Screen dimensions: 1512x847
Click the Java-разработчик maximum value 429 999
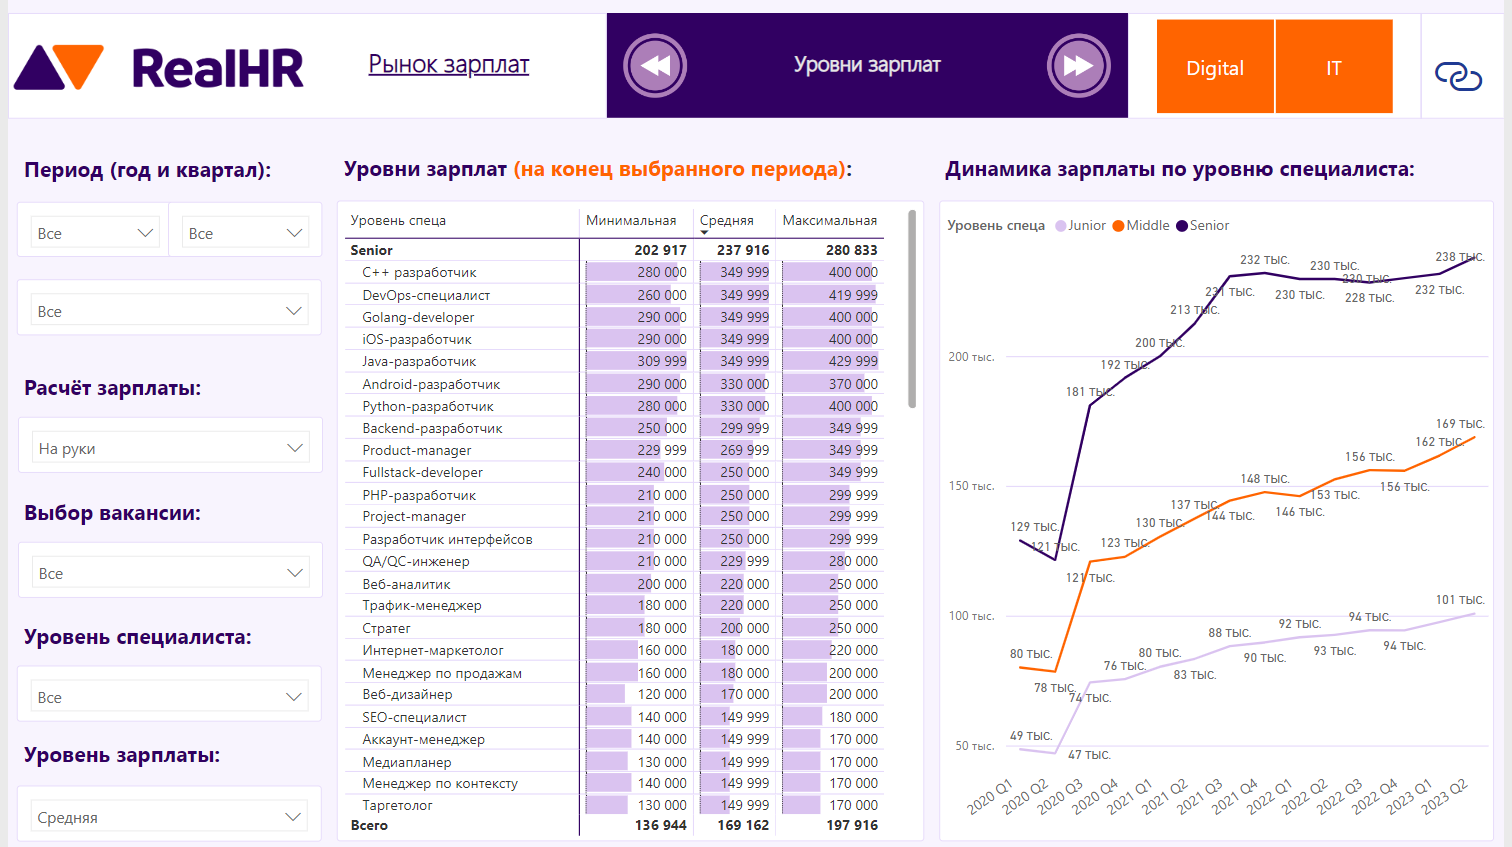853,361
